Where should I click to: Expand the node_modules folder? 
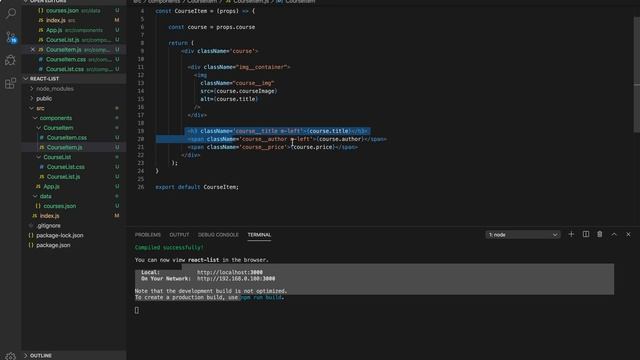click(x=74, y=89)
